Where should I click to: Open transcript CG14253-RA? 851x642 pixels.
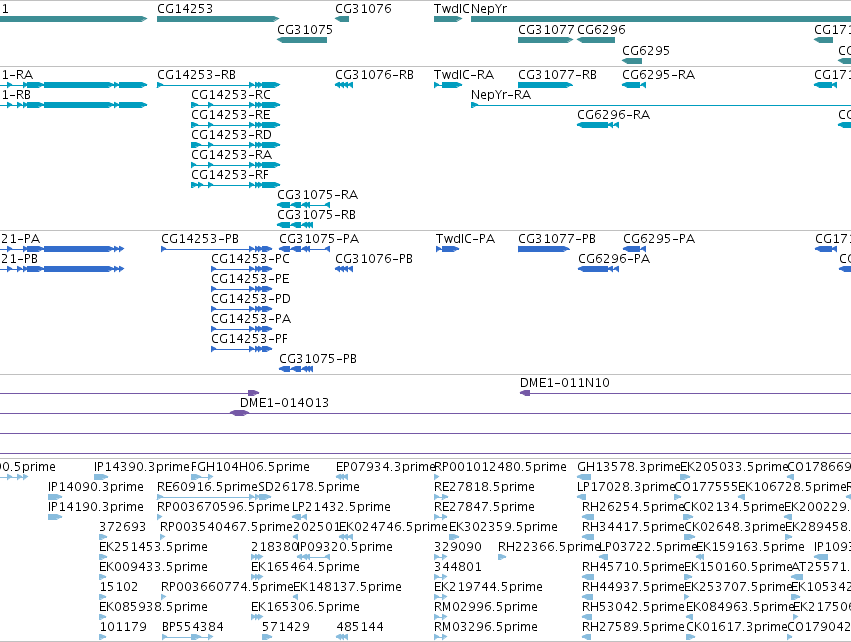[x=231, y=155]
